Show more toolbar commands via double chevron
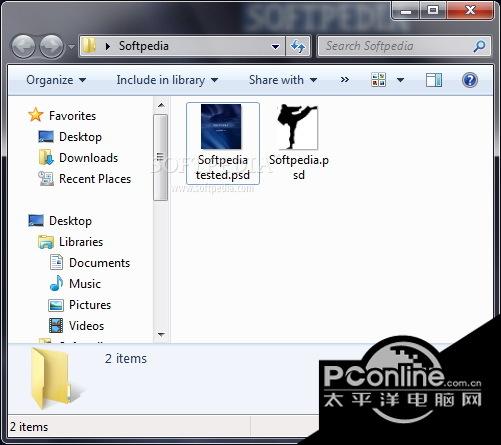 (345, 80)
